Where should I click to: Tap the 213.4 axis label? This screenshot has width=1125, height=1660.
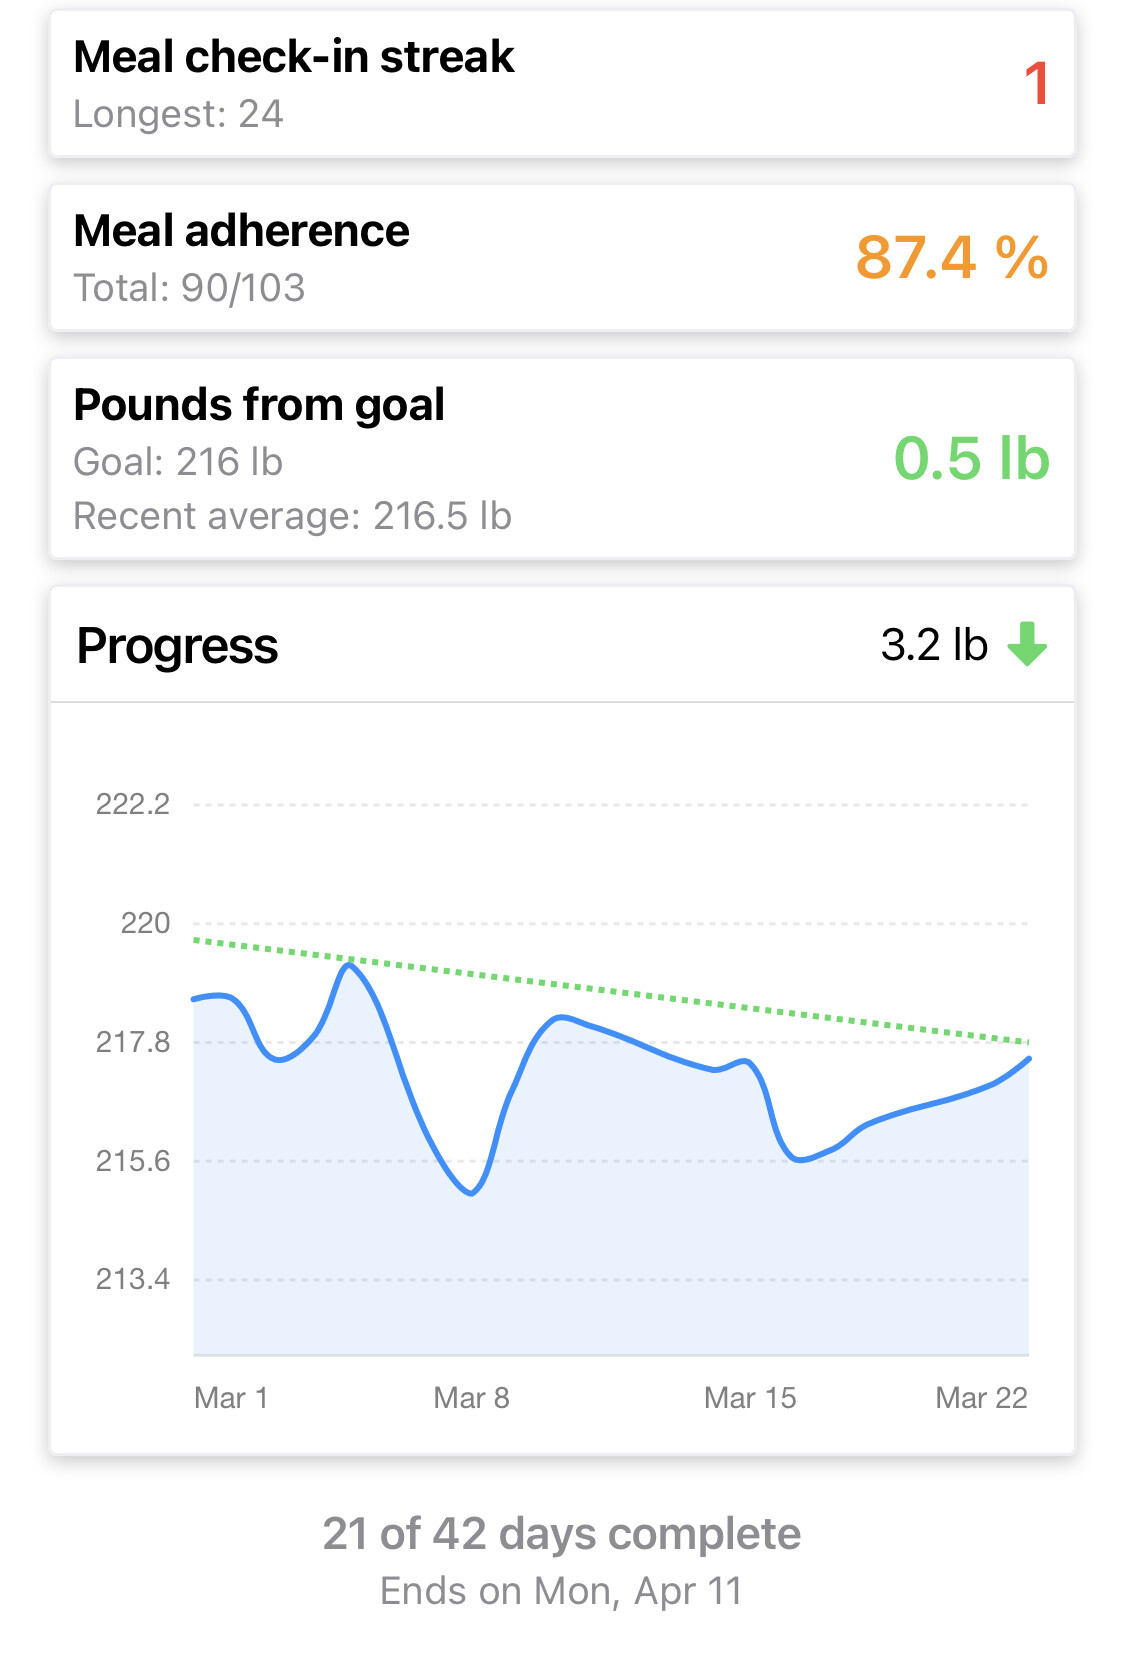coord(132,1279)
